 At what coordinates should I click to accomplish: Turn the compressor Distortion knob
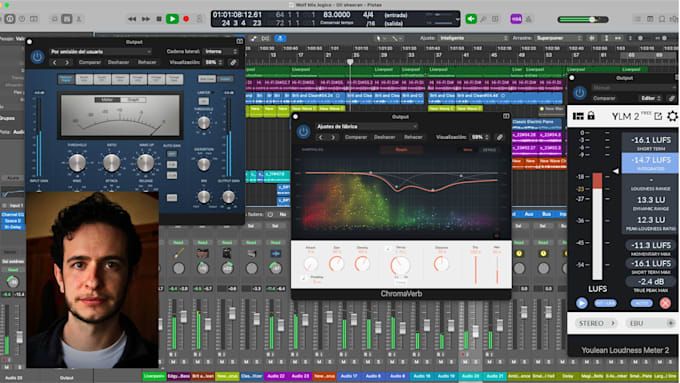pyautogui.click(x=203, y=164)
